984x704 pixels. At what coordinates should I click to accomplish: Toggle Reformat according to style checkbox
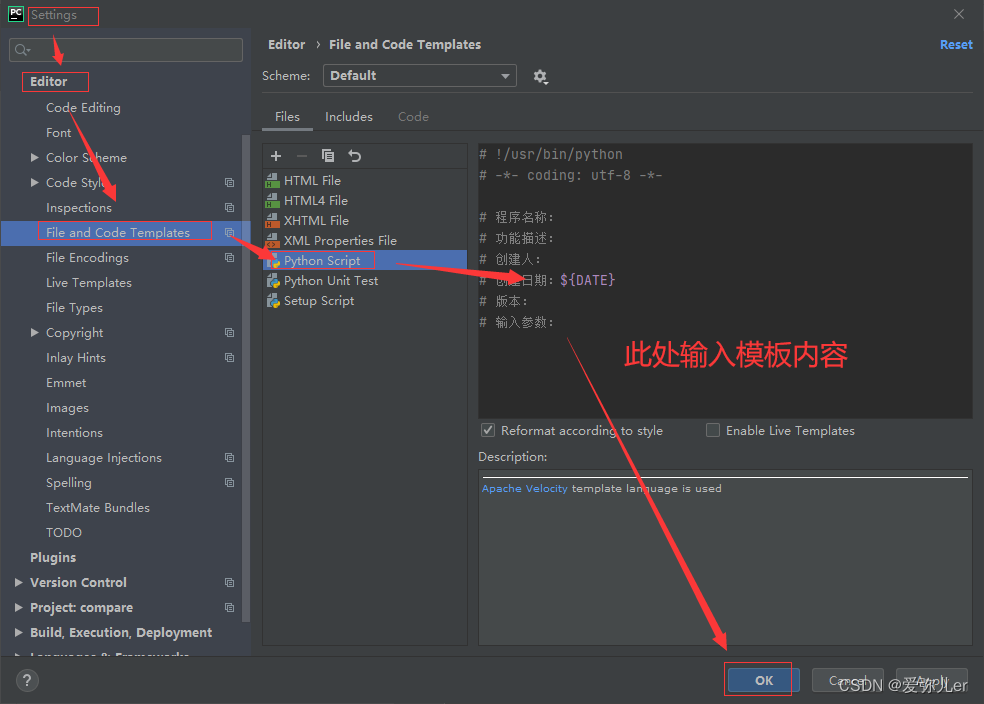pos(488,430)
